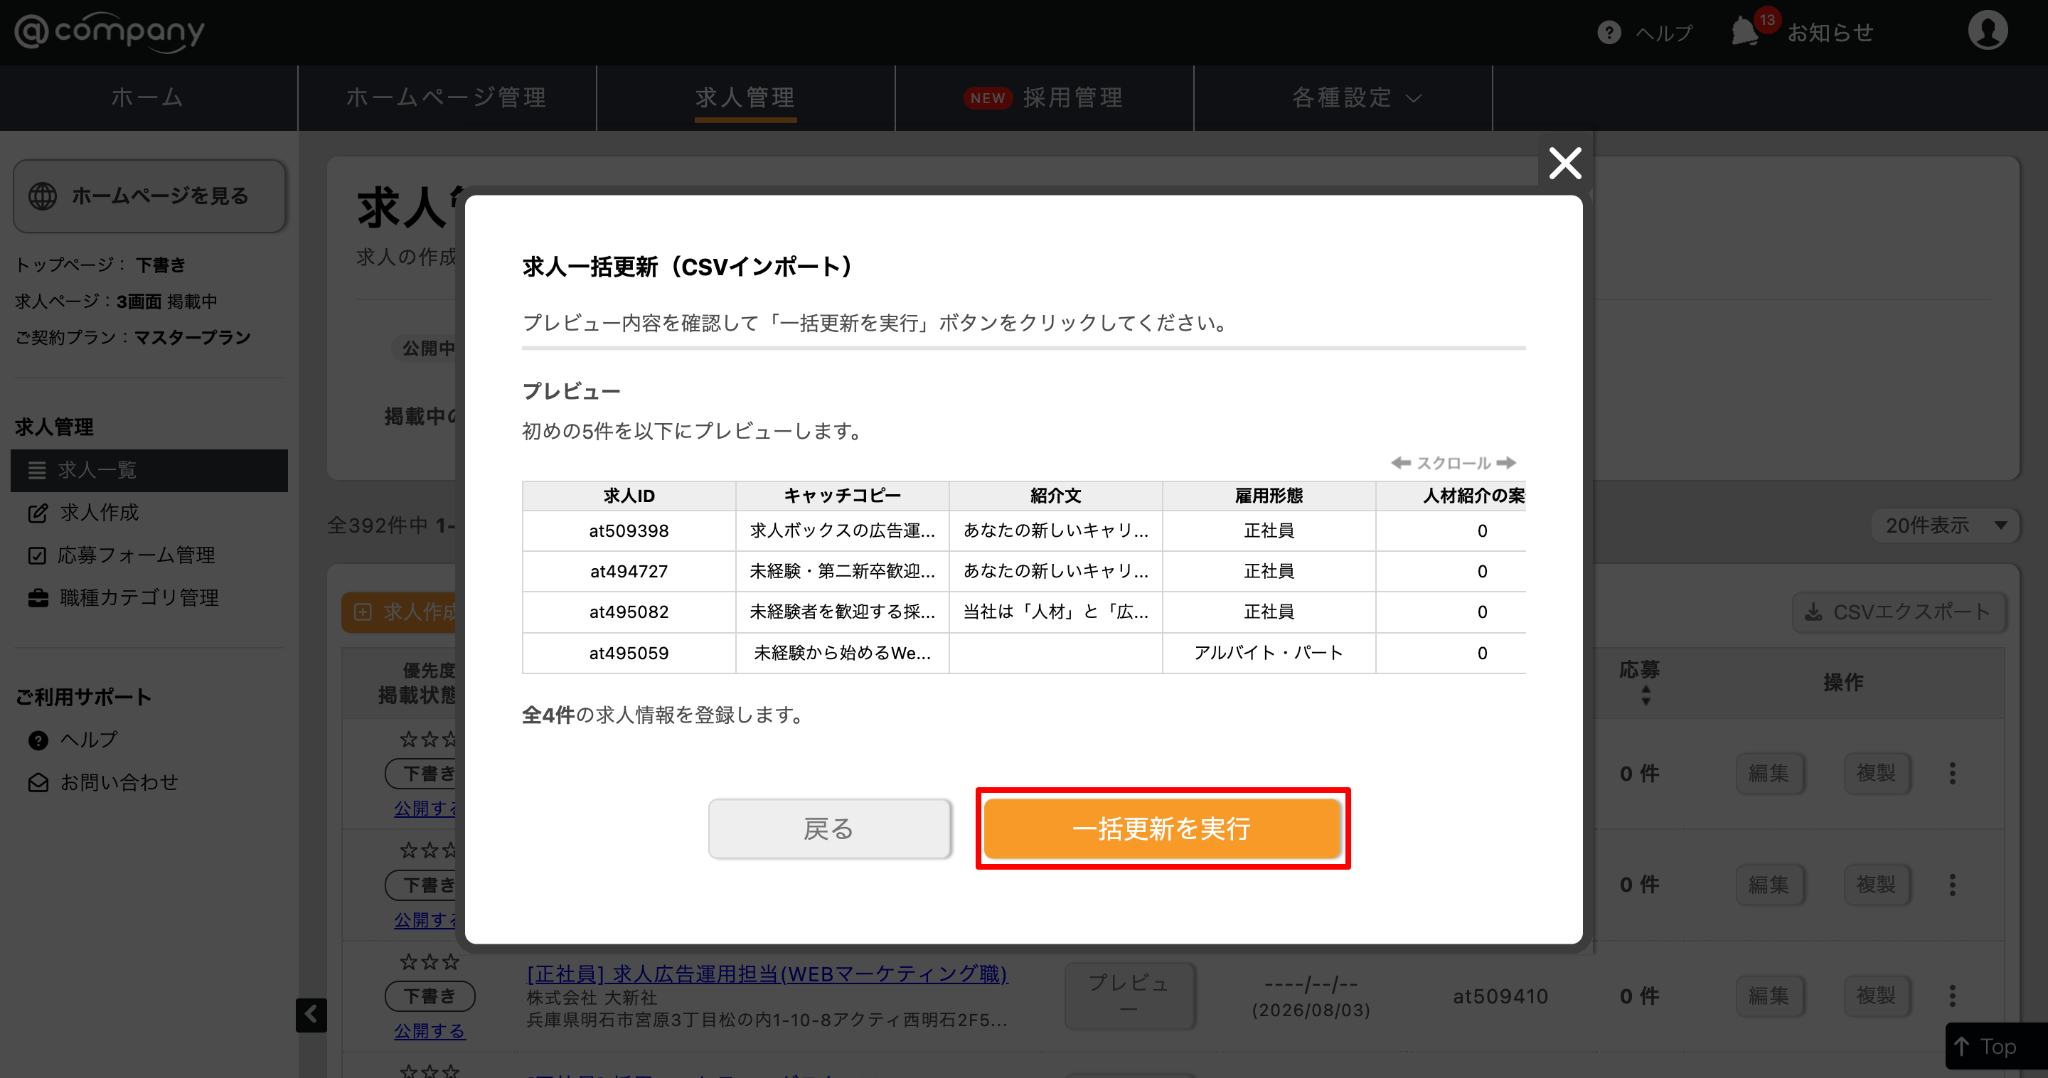This screenshot has width=2048, height=1078.
Task: Open the more options menu in second job row
Action: (x=1952, y=885)
